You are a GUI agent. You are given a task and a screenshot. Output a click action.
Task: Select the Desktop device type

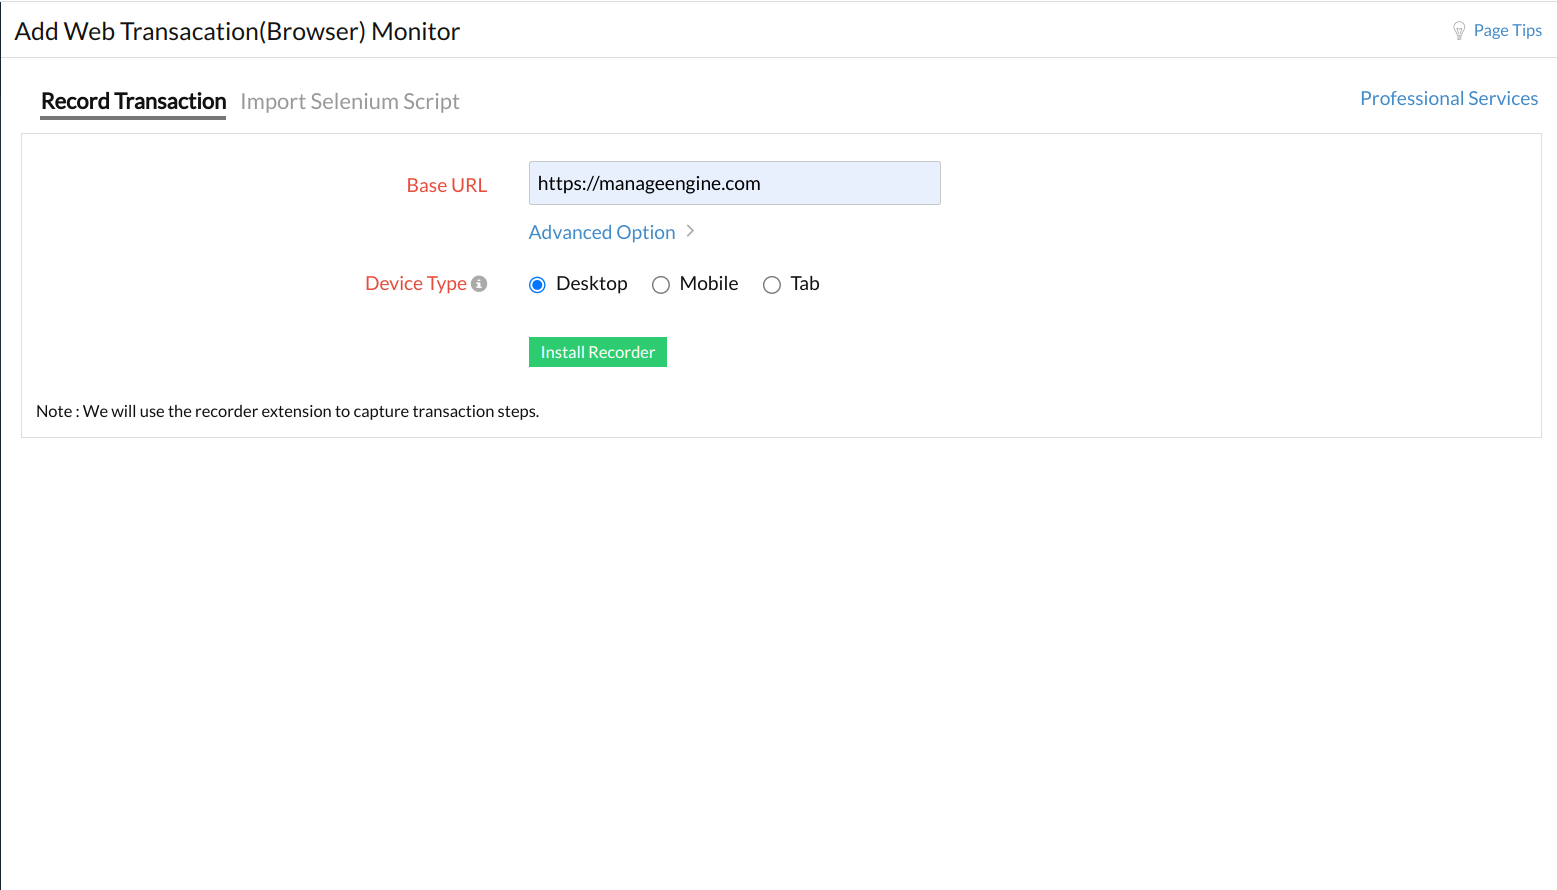(537, 284)
